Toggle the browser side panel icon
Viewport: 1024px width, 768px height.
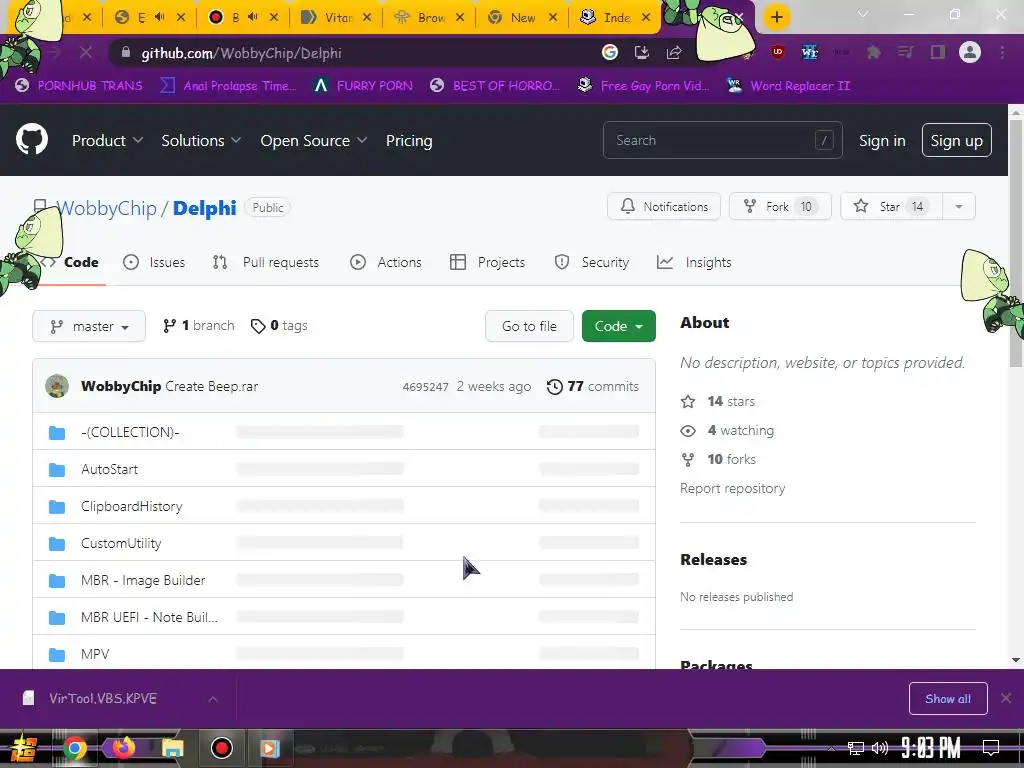[x=938, y=52]
